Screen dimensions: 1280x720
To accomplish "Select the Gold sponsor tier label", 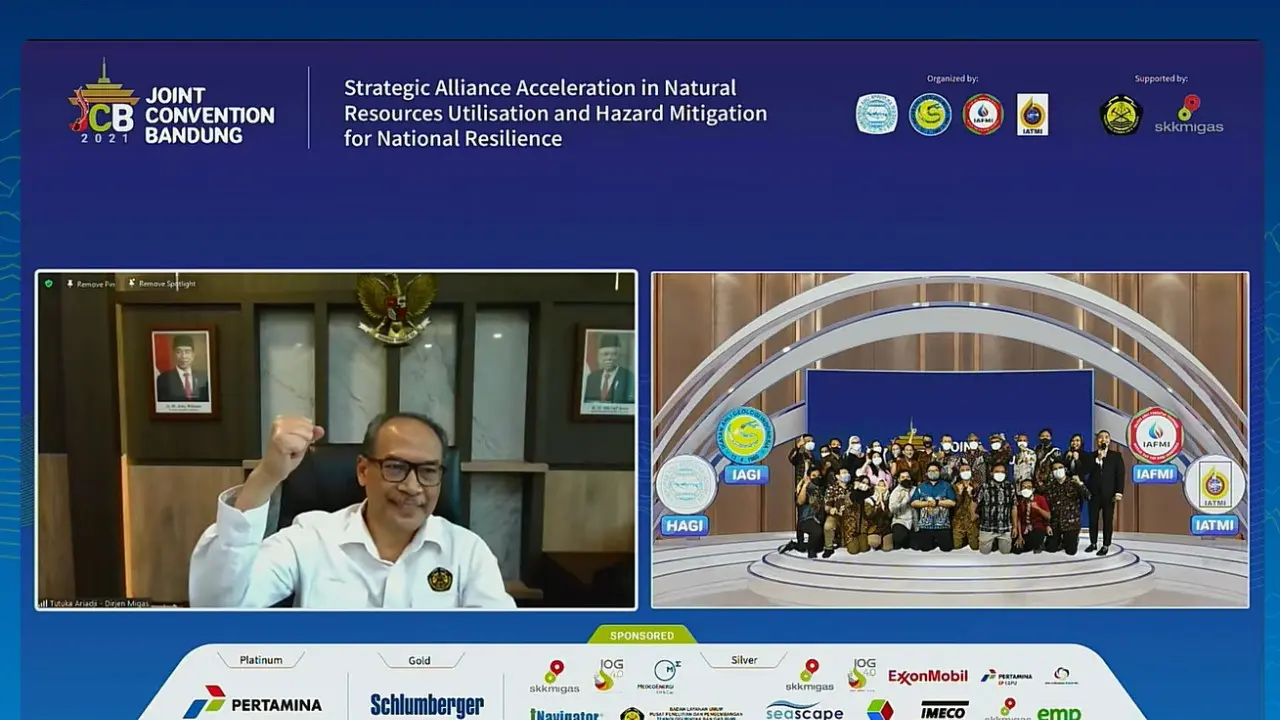I will coord(419,660).
